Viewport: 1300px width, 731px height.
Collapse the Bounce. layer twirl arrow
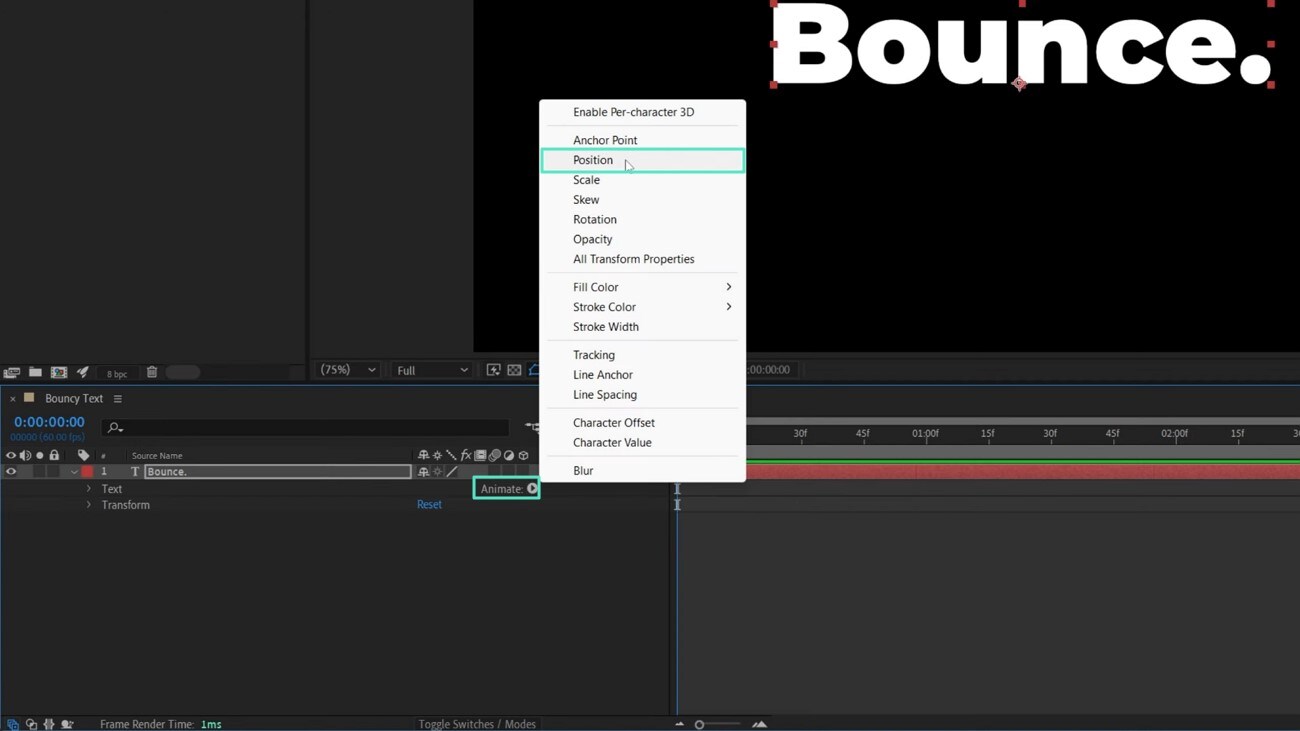tap(74, 472)
